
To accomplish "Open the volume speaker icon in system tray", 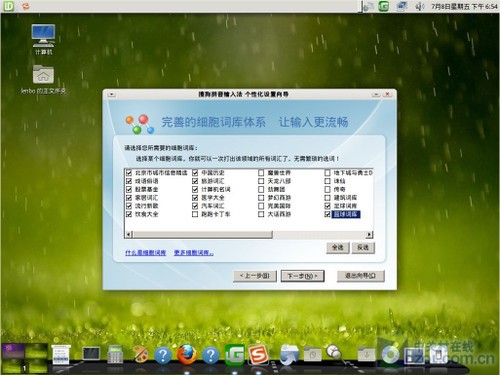I will 420,6.
